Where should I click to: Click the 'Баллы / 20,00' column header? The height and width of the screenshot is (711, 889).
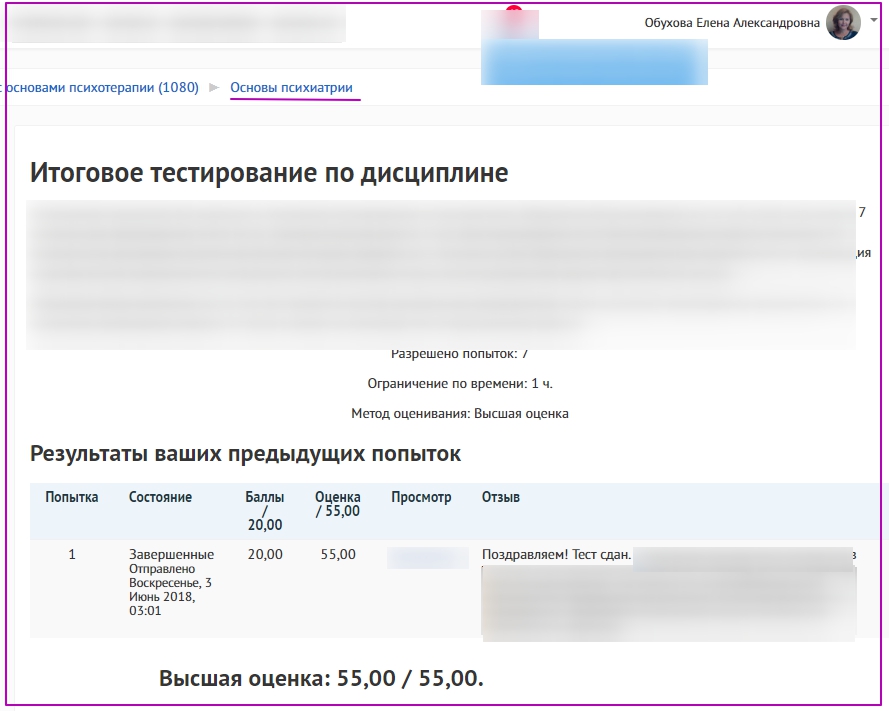(264, 510)
